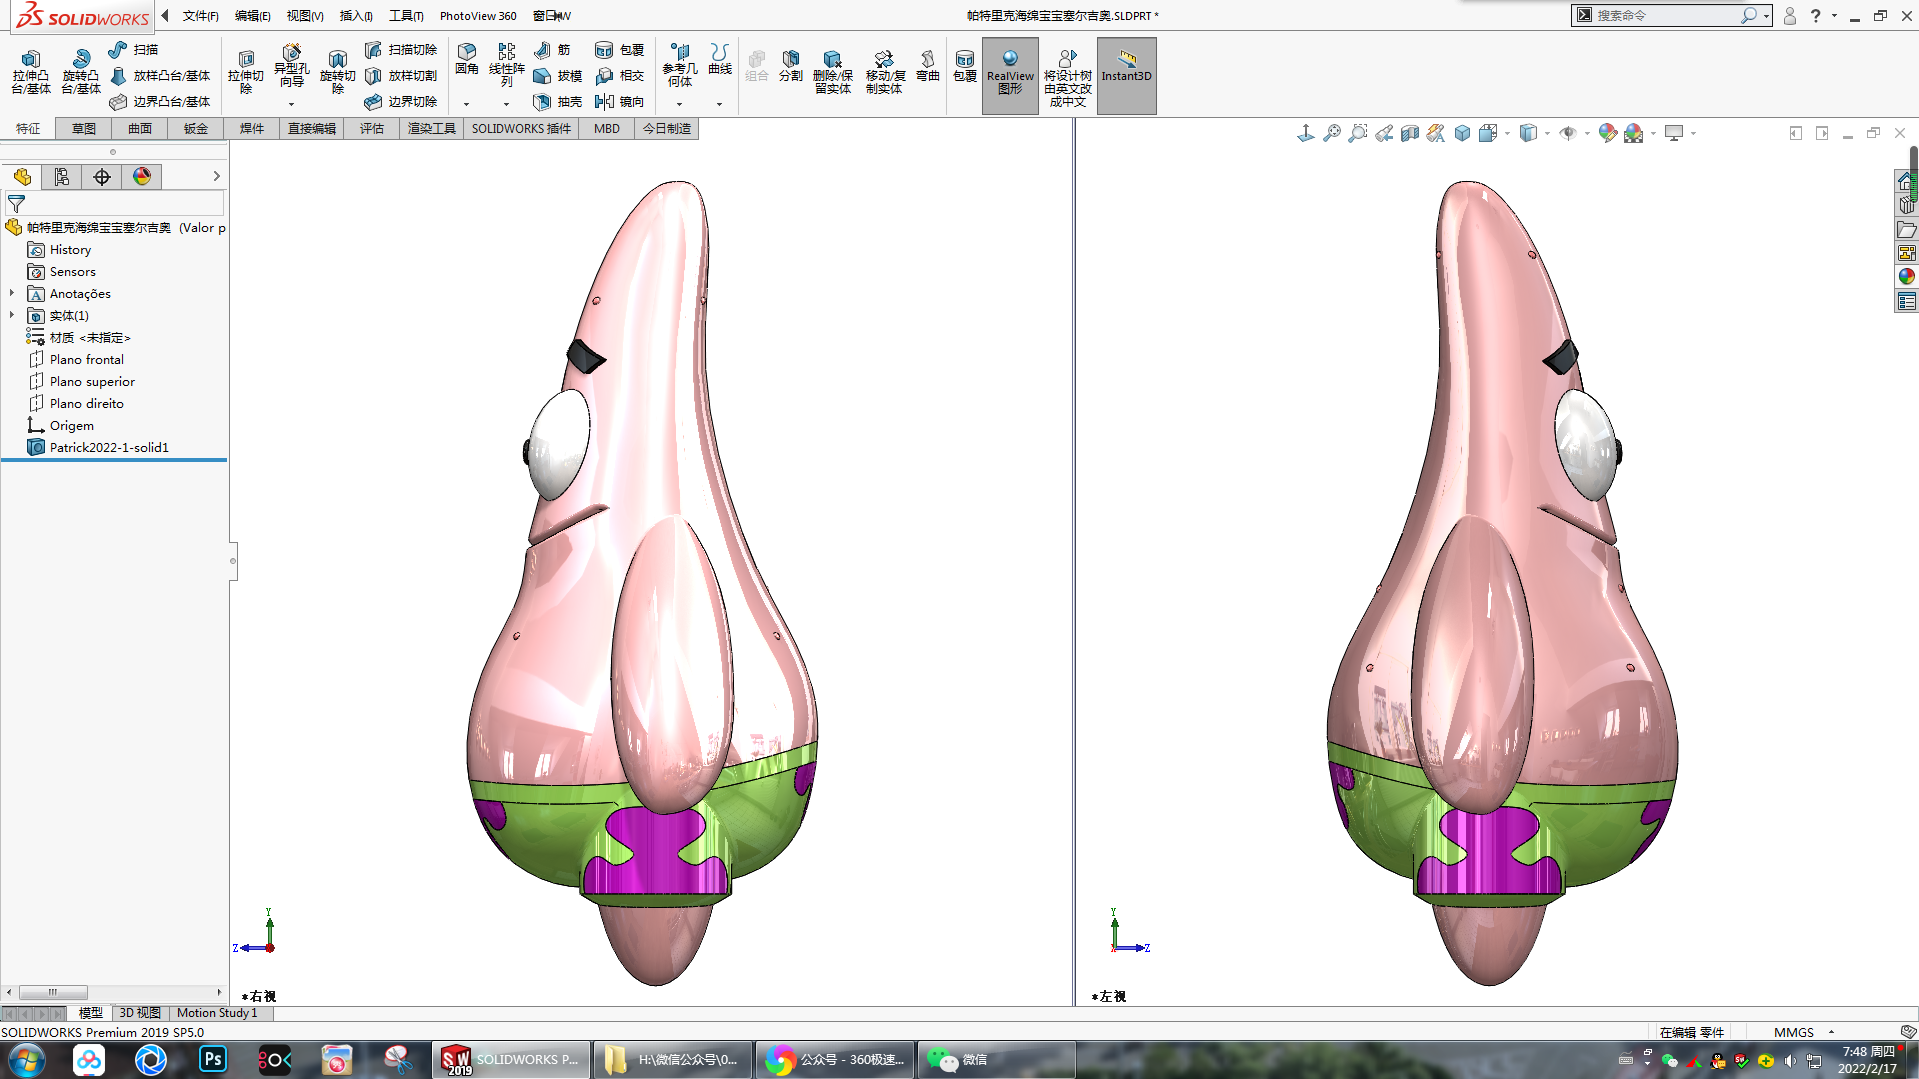Click the Previous View icon

tap(1384, 133)
